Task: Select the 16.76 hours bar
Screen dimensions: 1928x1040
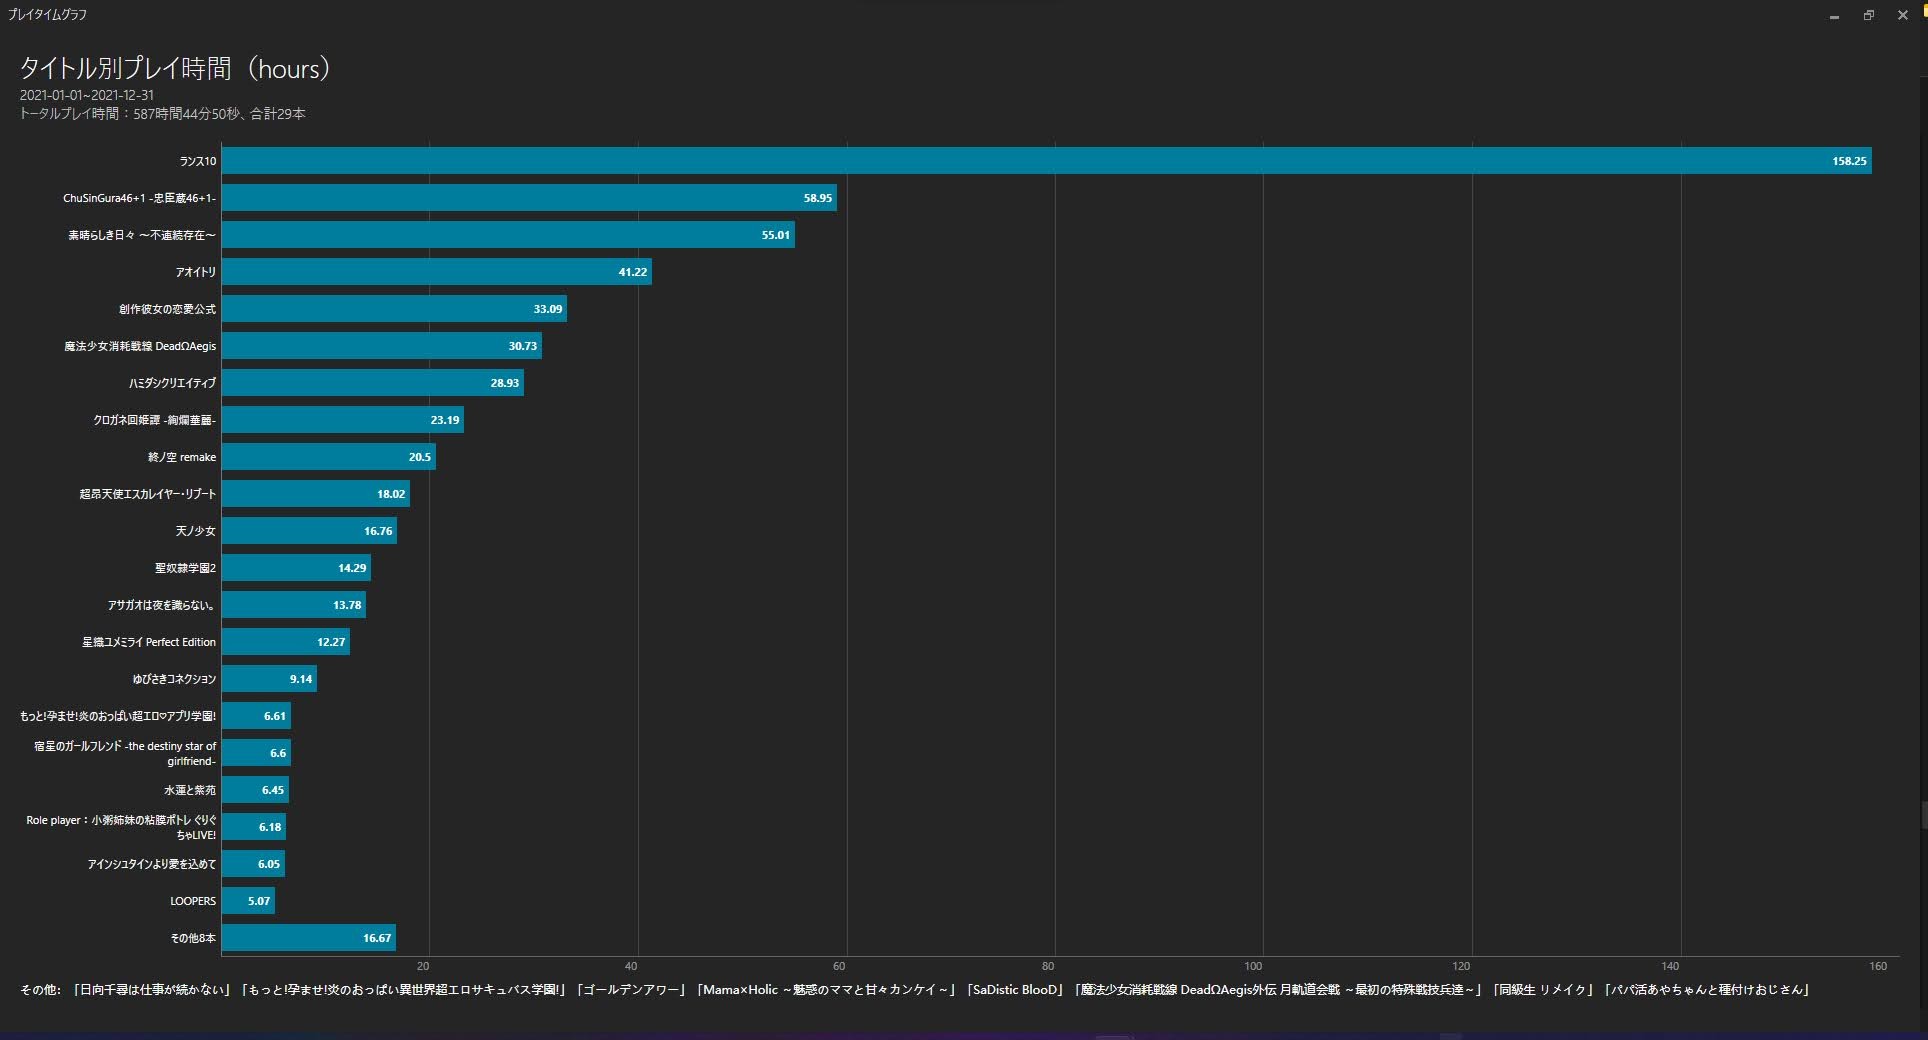Action: point(309,531)
